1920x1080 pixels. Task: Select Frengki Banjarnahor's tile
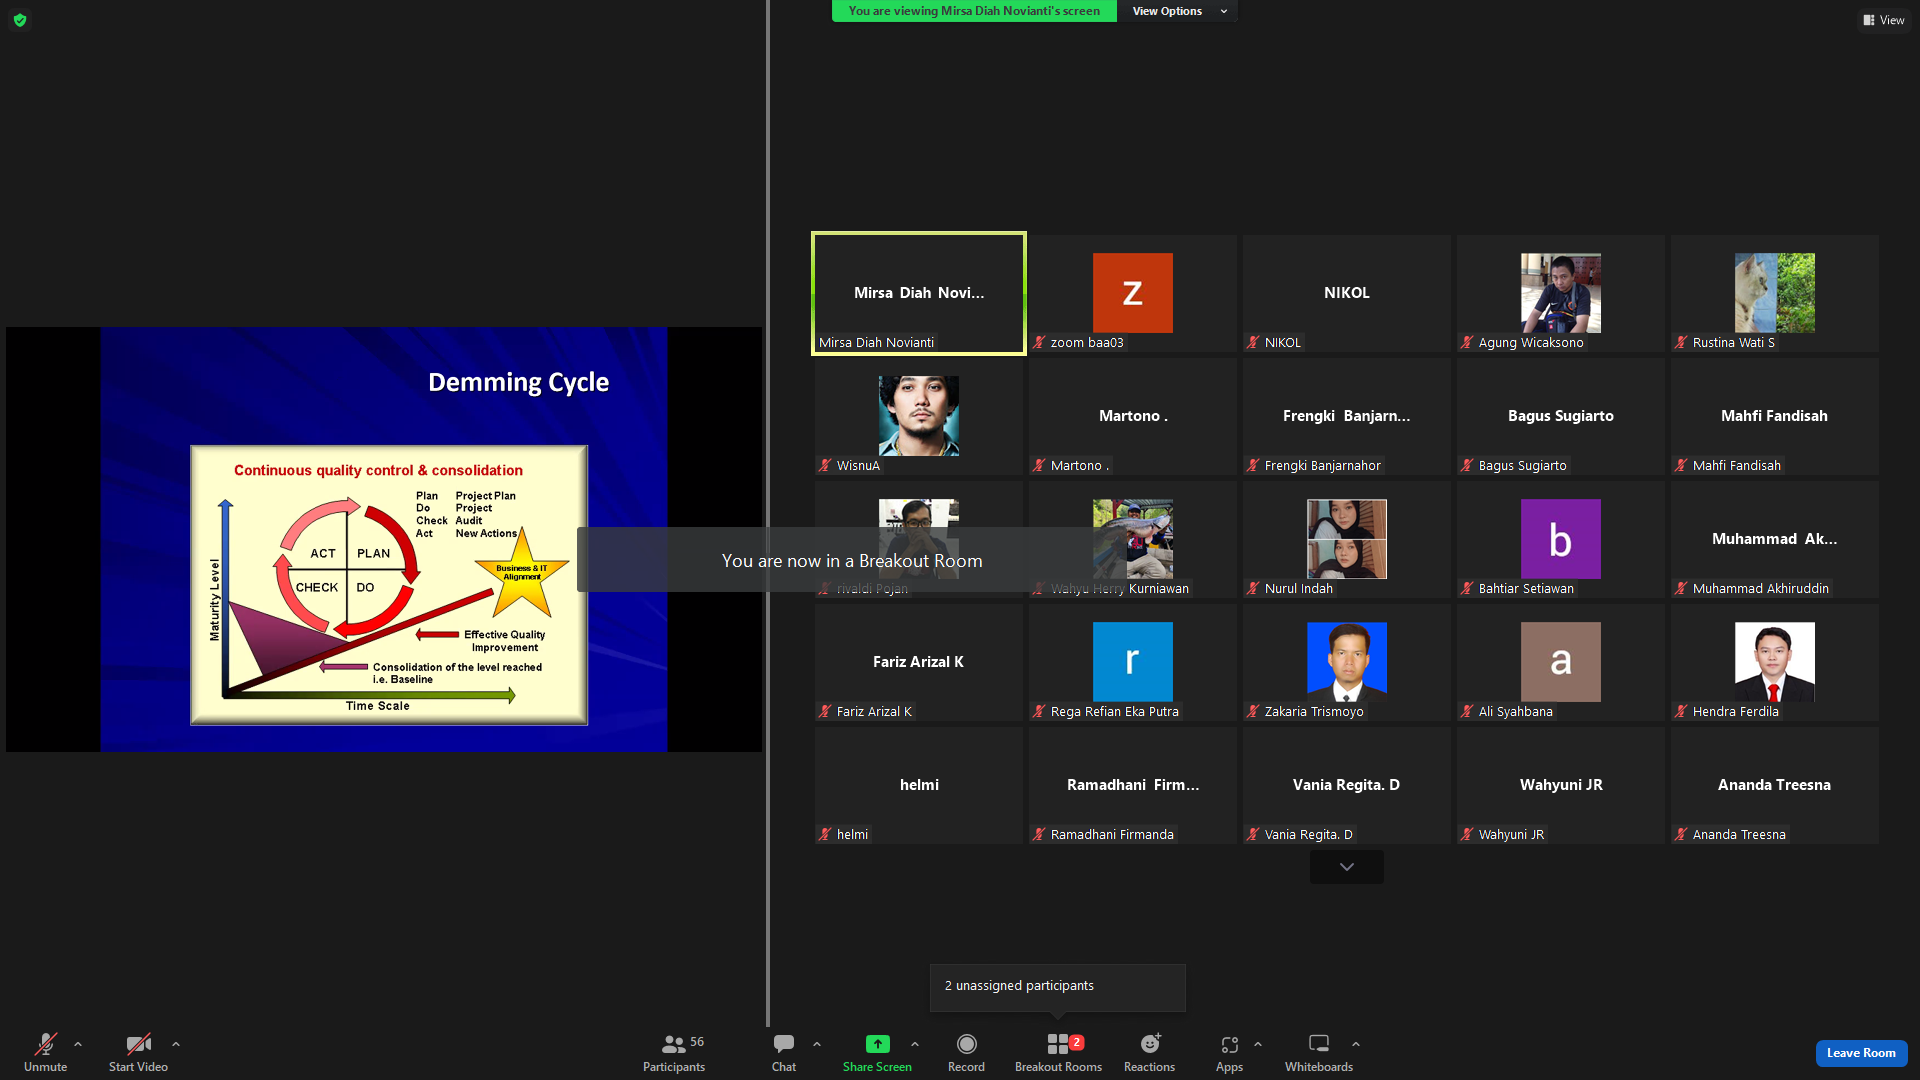click(x=1347, y=416)
